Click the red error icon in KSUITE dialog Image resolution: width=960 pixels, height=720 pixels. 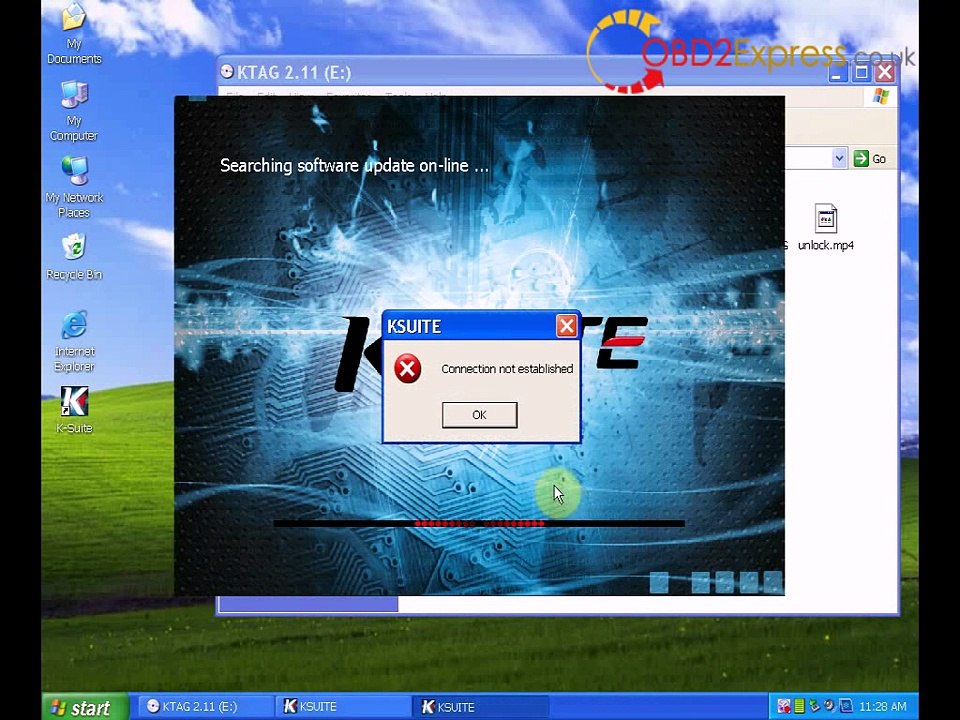click(x=407, y=369)
